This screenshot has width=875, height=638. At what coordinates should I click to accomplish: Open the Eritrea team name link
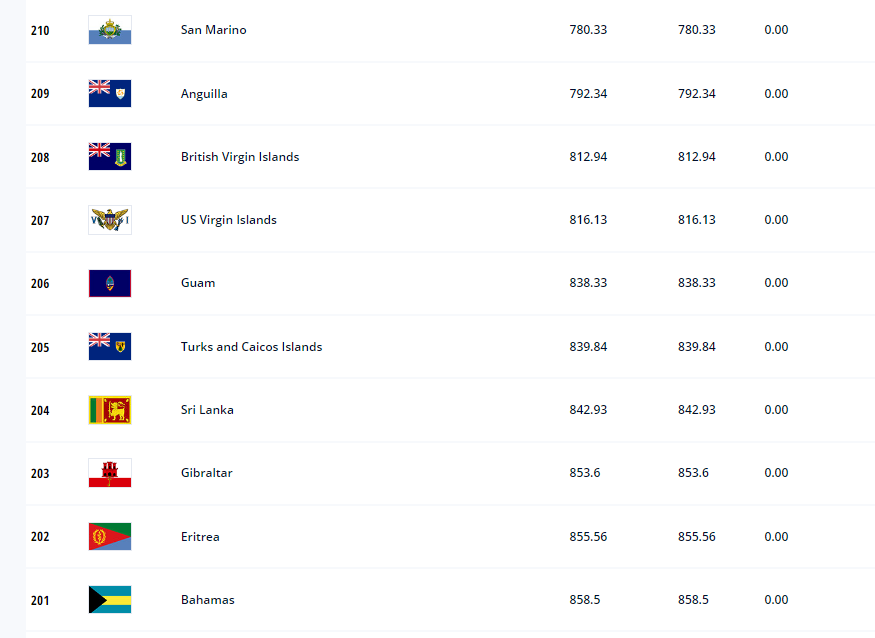point(200,536)
